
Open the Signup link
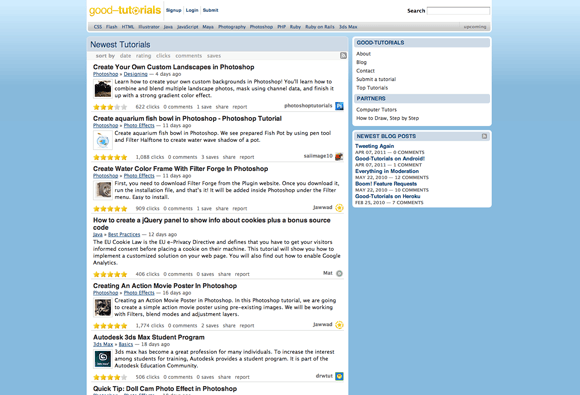(x=173, y=10)
